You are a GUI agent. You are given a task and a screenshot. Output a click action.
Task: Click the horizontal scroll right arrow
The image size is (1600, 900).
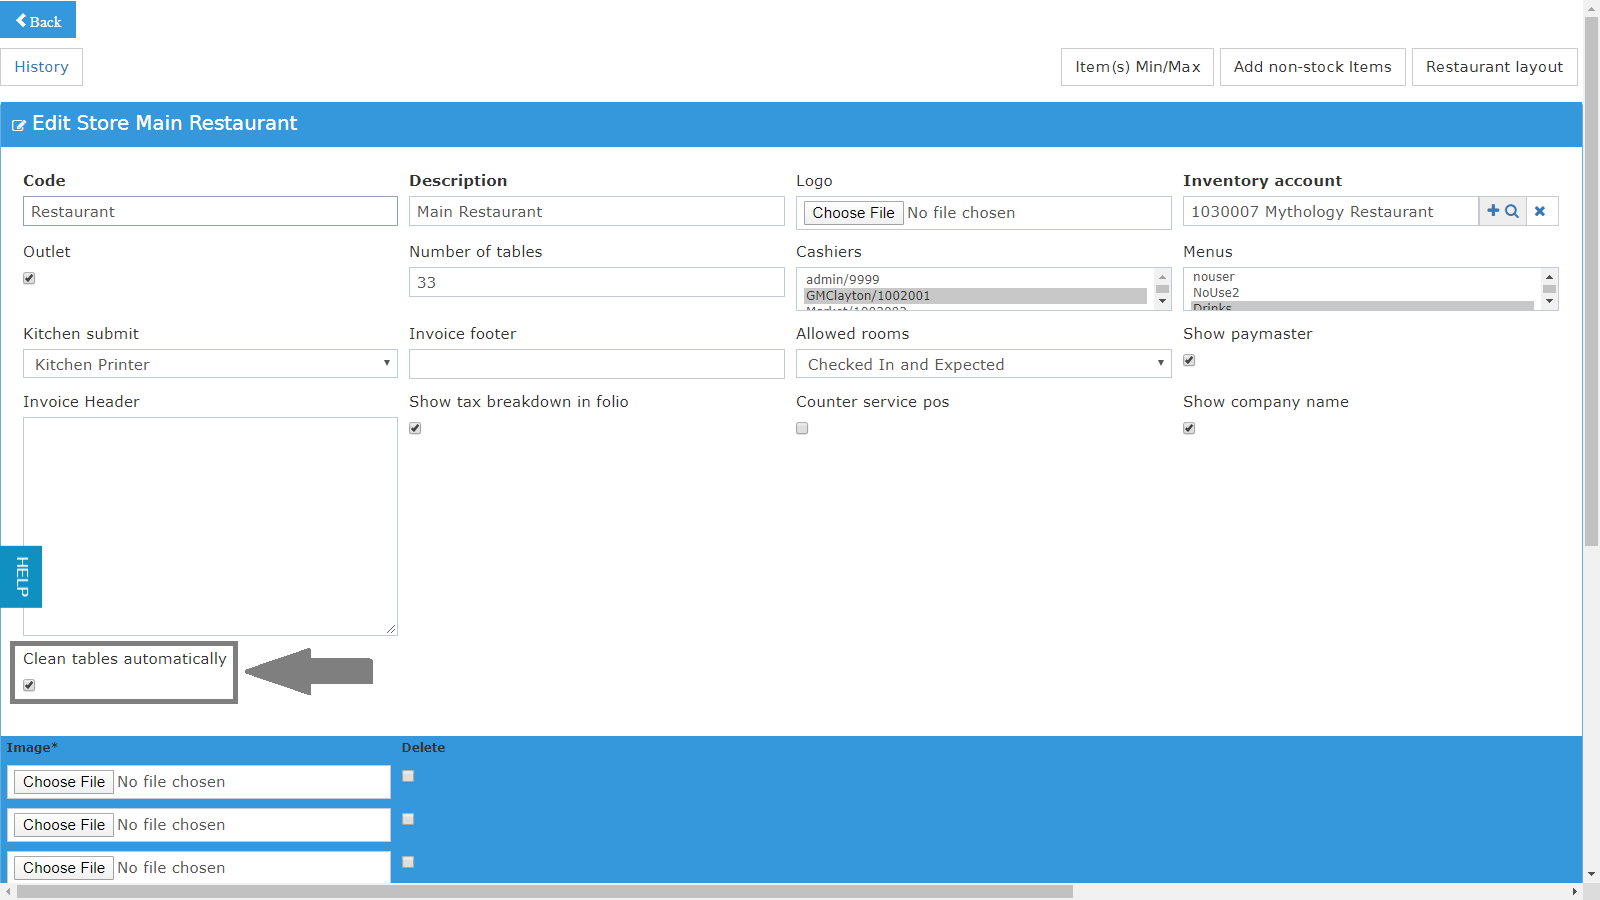point(1575,891)
